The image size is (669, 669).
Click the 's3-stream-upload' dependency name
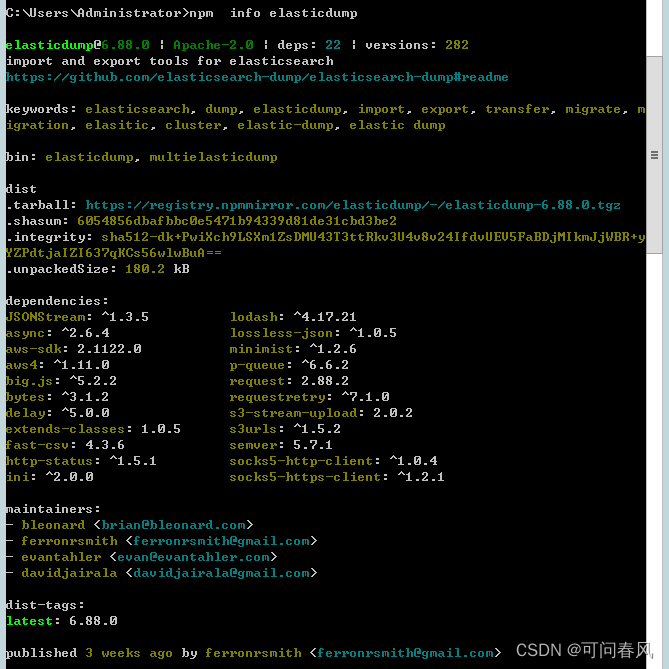294,413
